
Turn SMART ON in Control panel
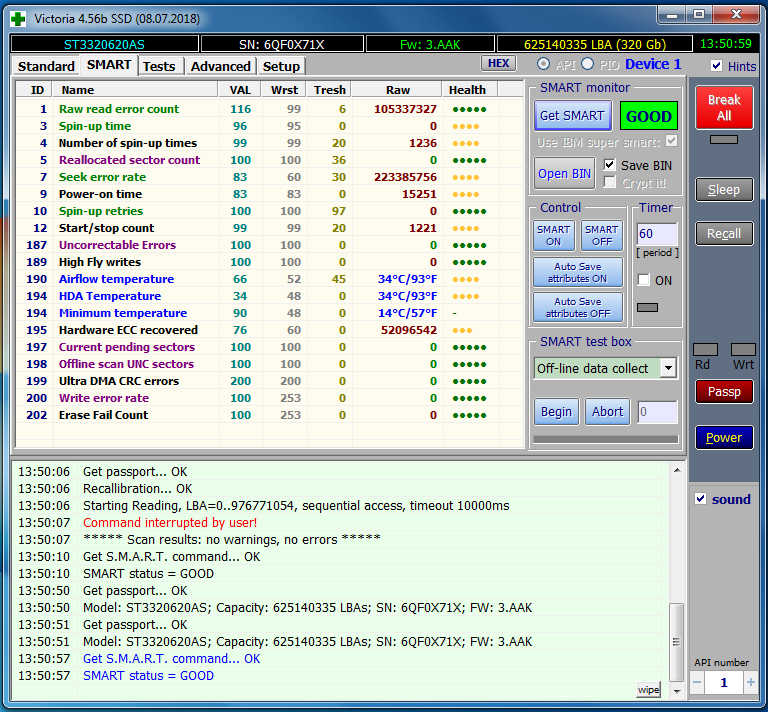[x=553, y=236]
